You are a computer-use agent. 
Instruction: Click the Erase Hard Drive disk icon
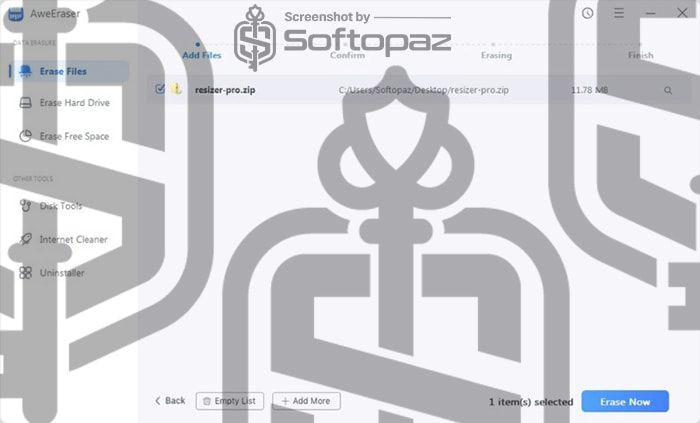pyautogui.click(x=25, y=103)
